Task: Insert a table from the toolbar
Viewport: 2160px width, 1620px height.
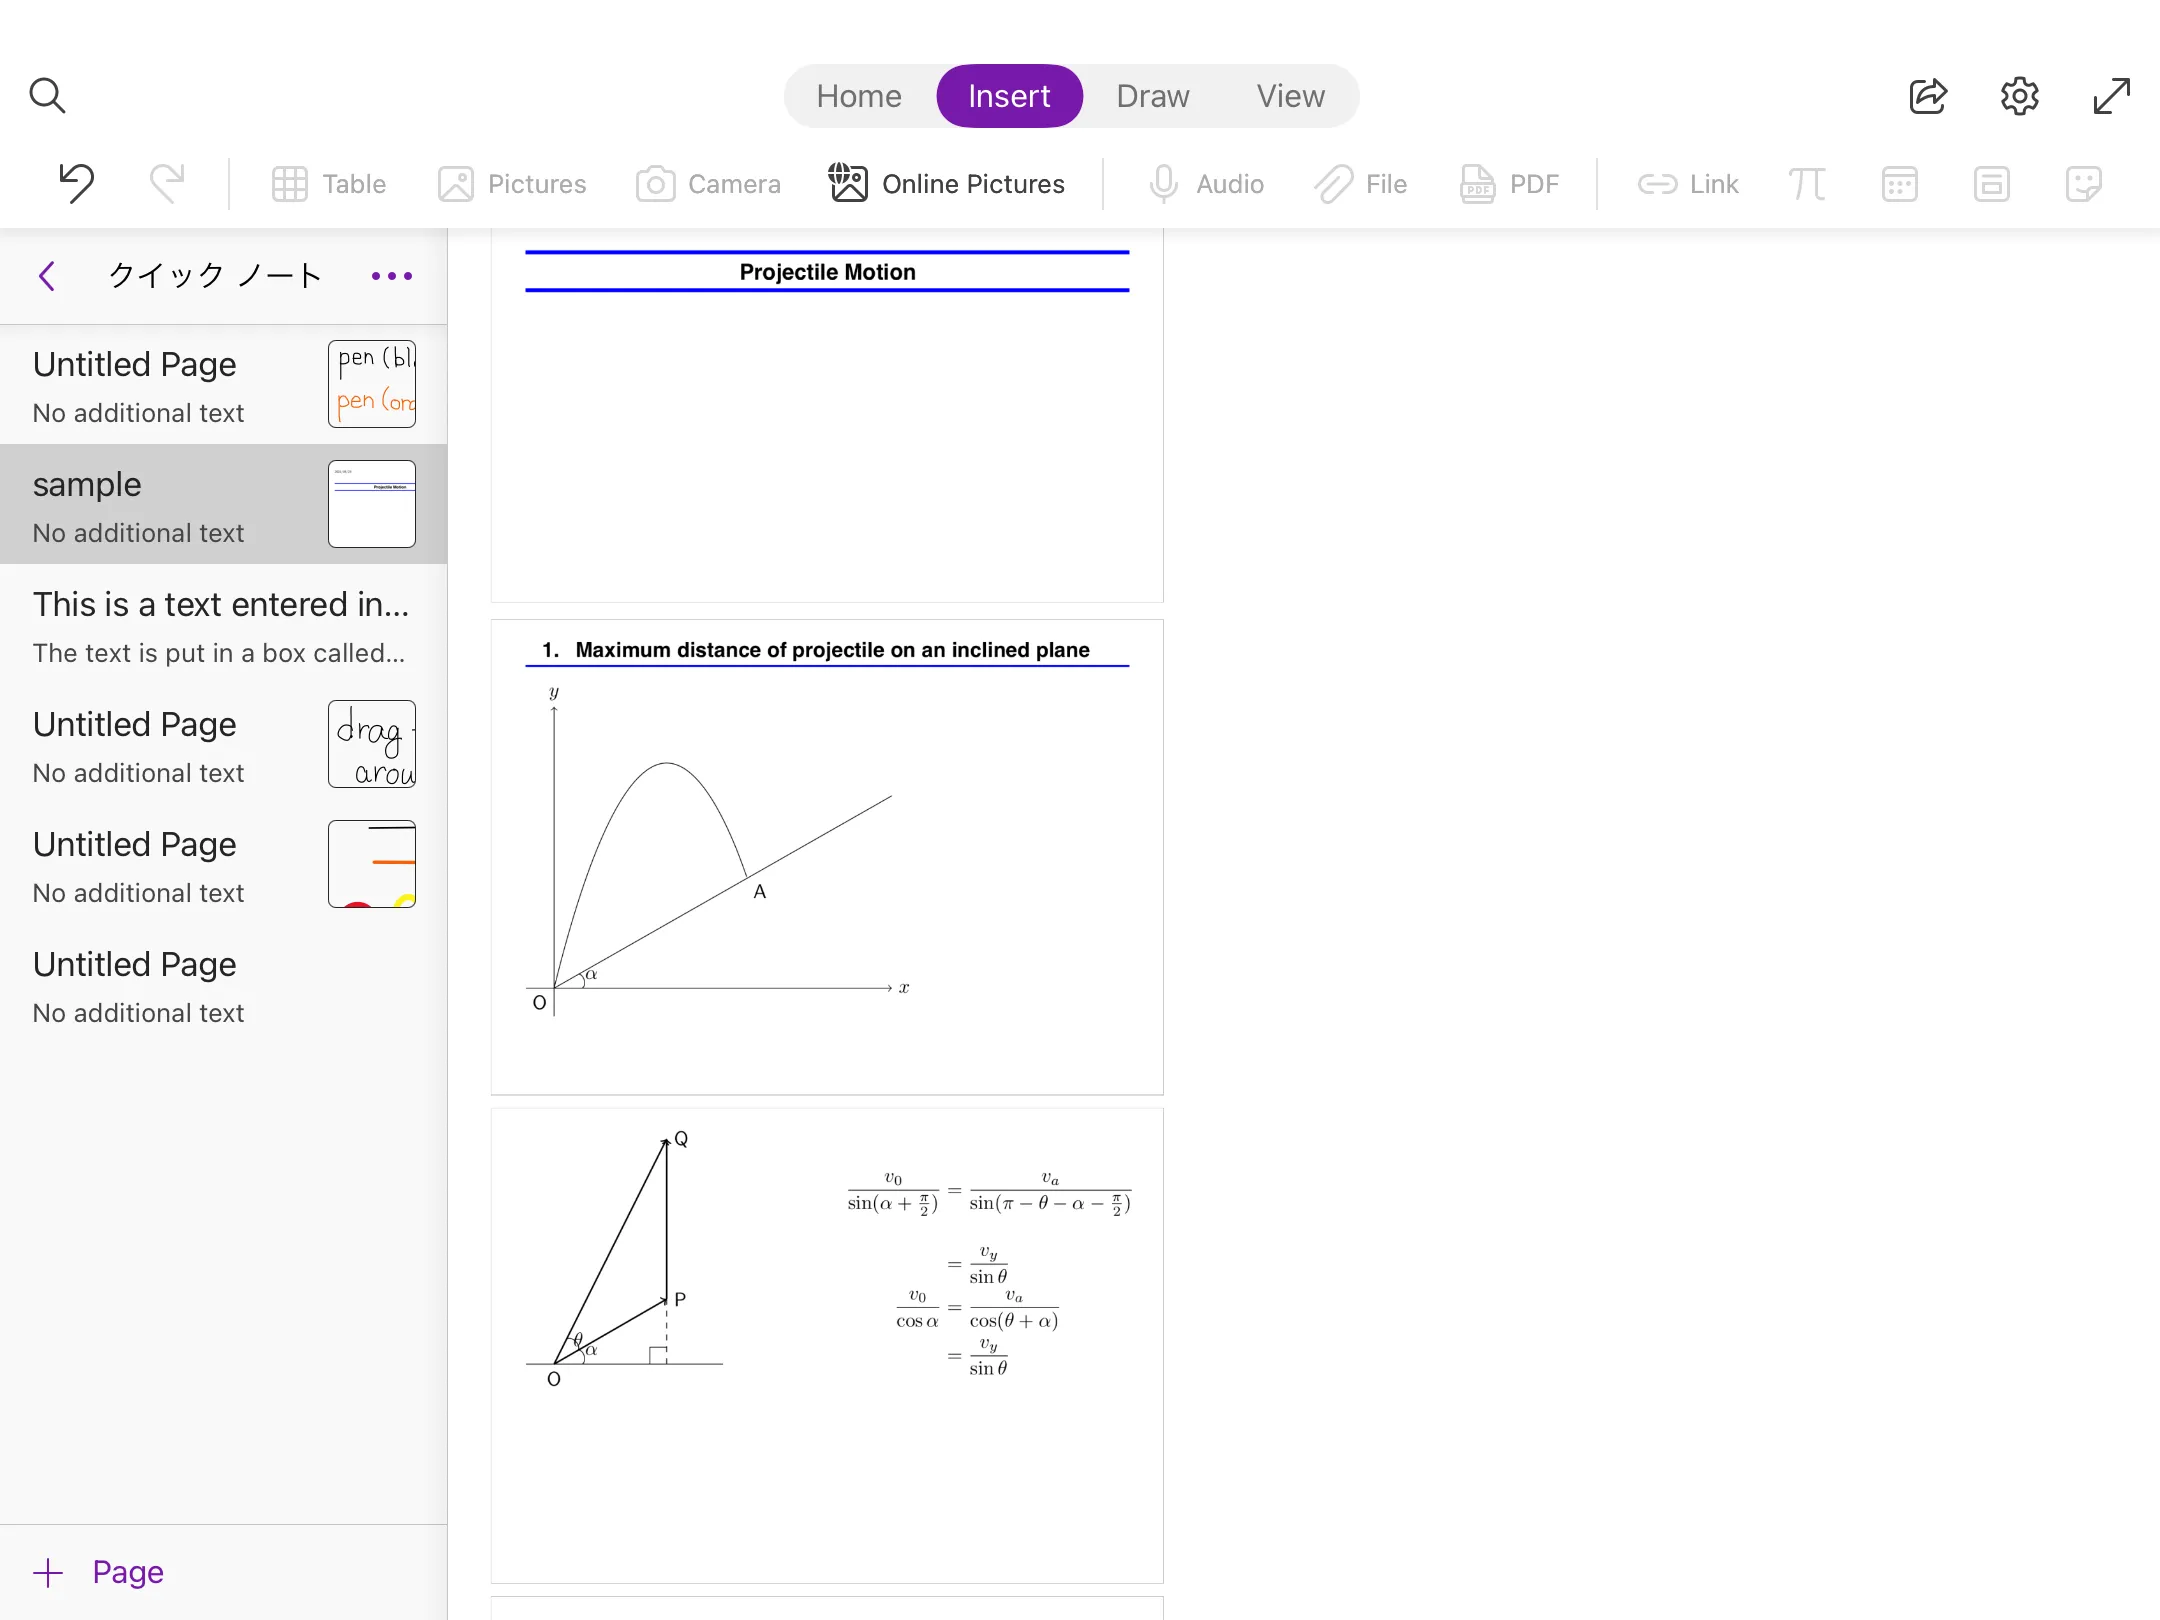Action: point(329,184)
